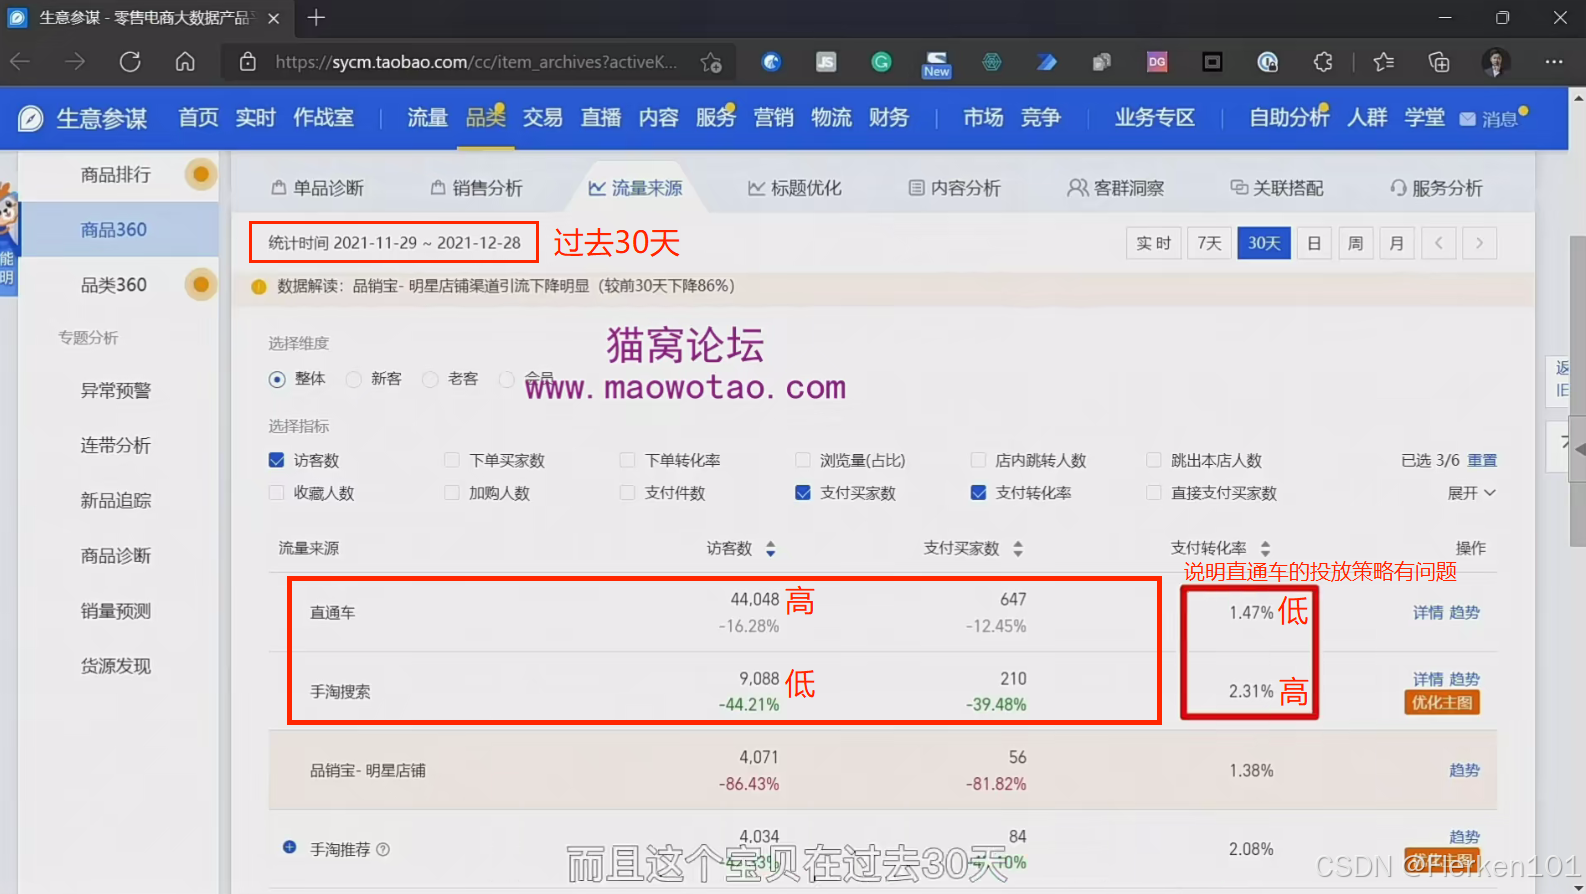Open the collections icon in toolbar
Viewport: 1586px width, 894px height.
[x=1439, y=62]
